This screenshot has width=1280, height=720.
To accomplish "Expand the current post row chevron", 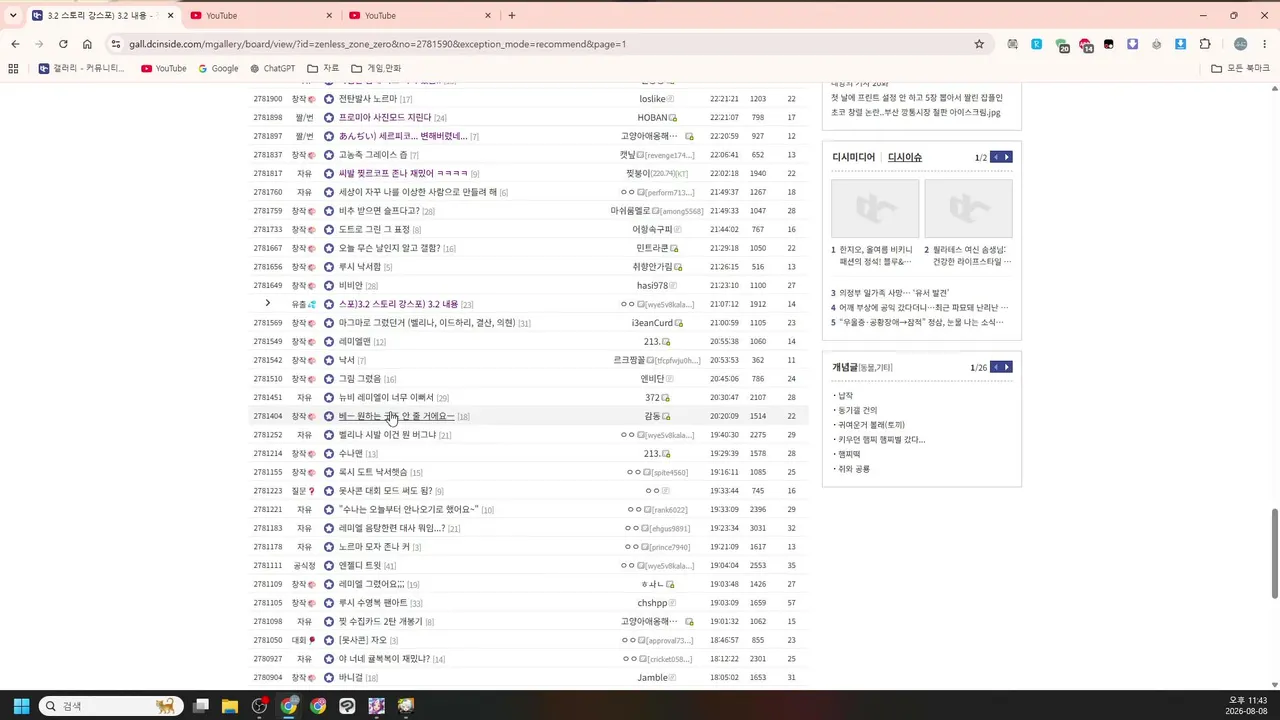I will (268, 304).
